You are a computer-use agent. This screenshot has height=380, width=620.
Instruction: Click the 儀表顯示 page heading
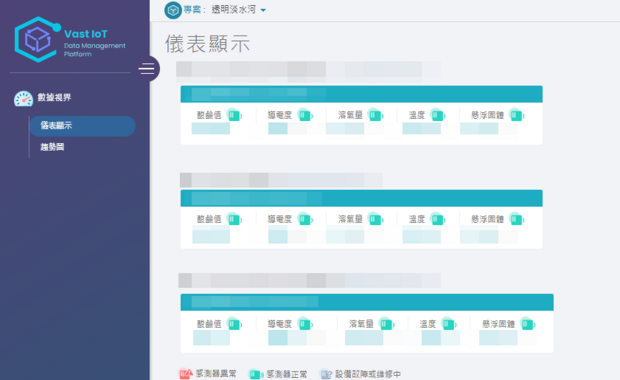pyautogui.click(x=208, y=43)
